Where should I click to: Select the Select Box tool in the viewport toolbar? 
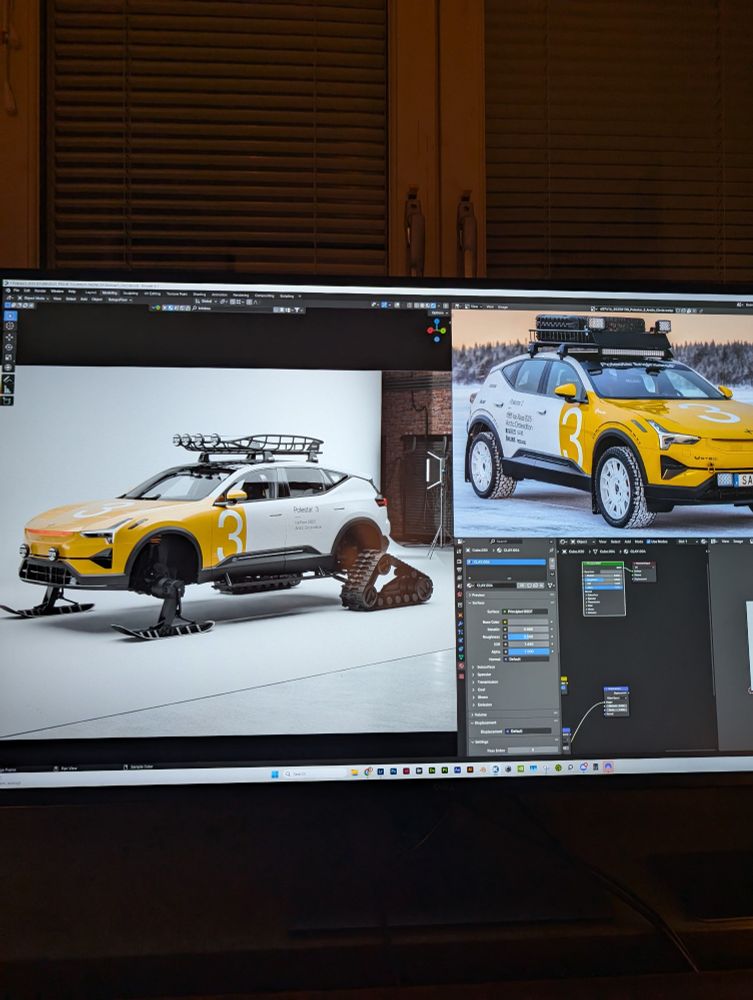coord(10,316)
